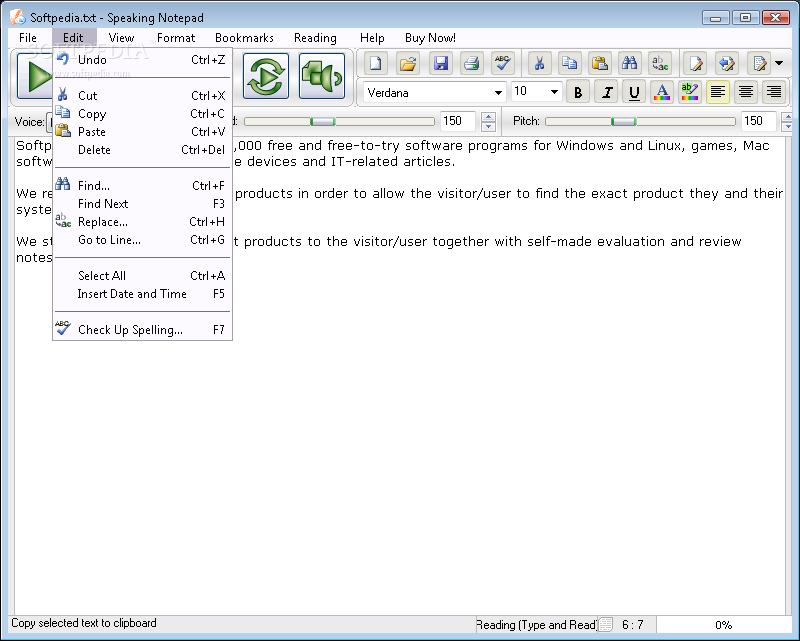Choose Delete from the Edit menu
Image resolution: width=800 pixels, height=641 pixels.
142,150
